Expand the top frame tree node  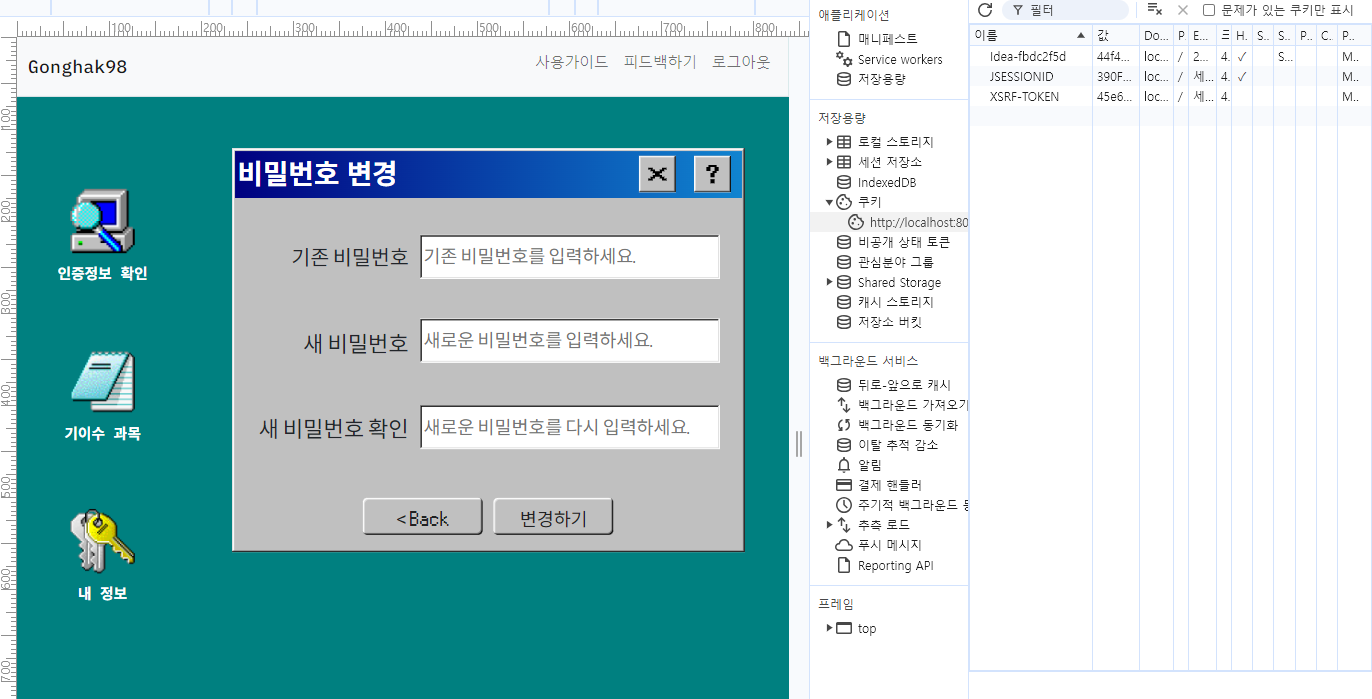pos(830,628)
